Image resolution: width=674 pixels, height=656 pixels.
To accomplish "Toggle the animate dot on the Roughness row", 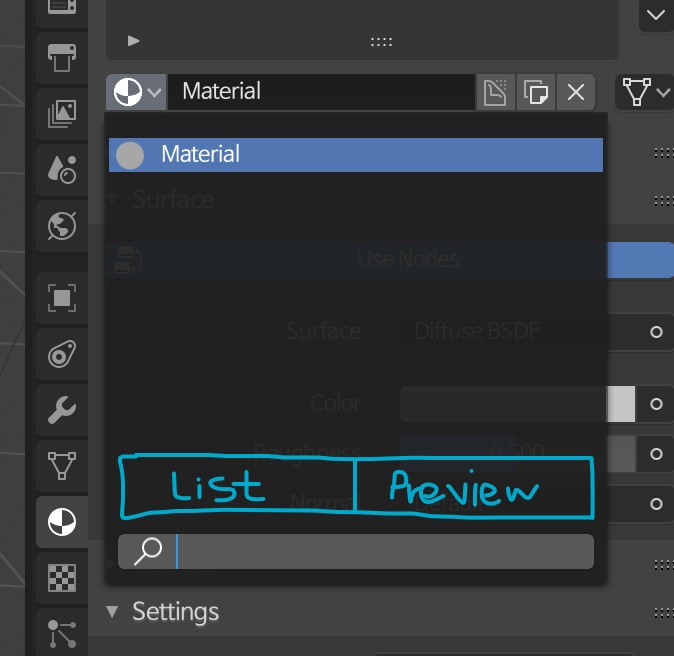I will (x=656, y=454).
